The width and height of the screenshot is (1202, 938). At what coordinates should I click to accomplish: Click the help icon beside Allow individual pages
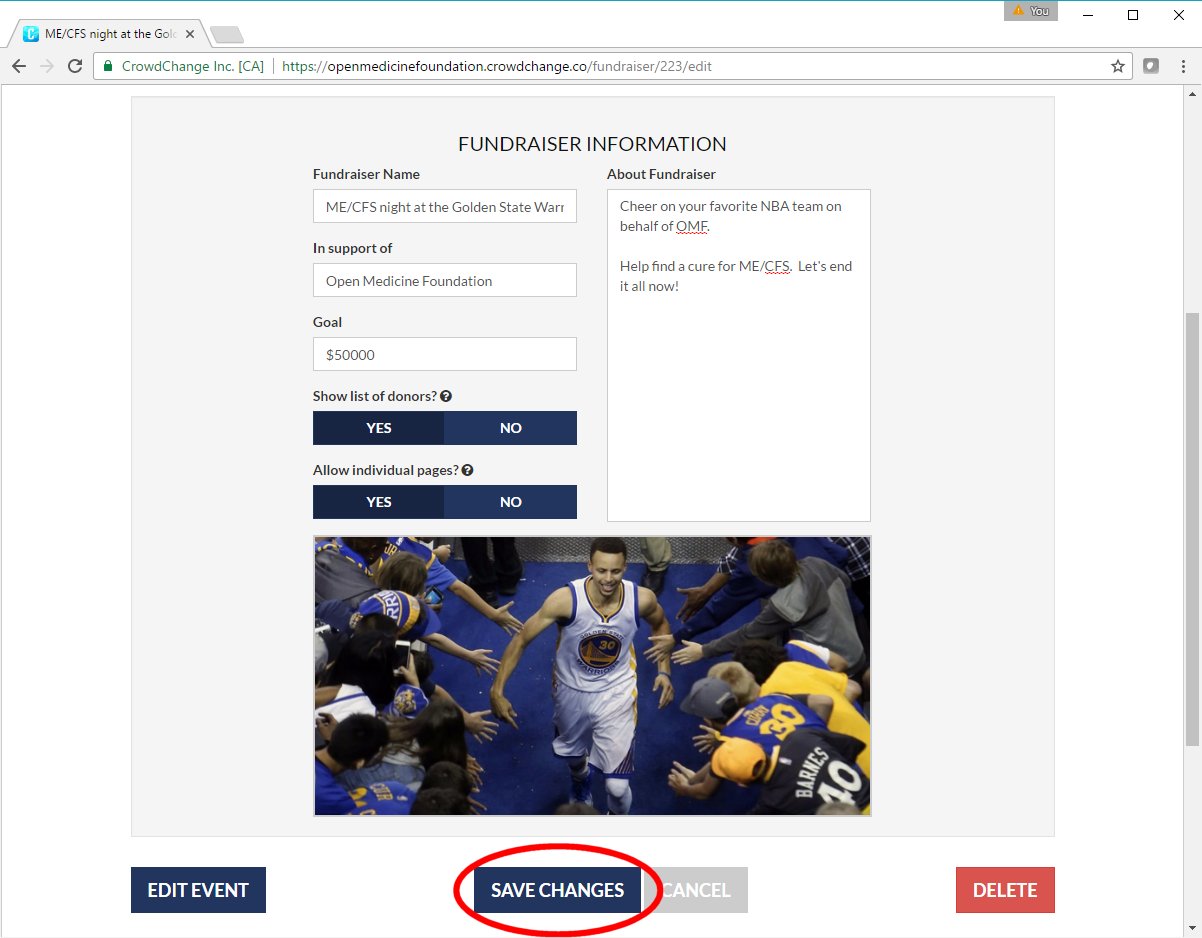[467, 470]
